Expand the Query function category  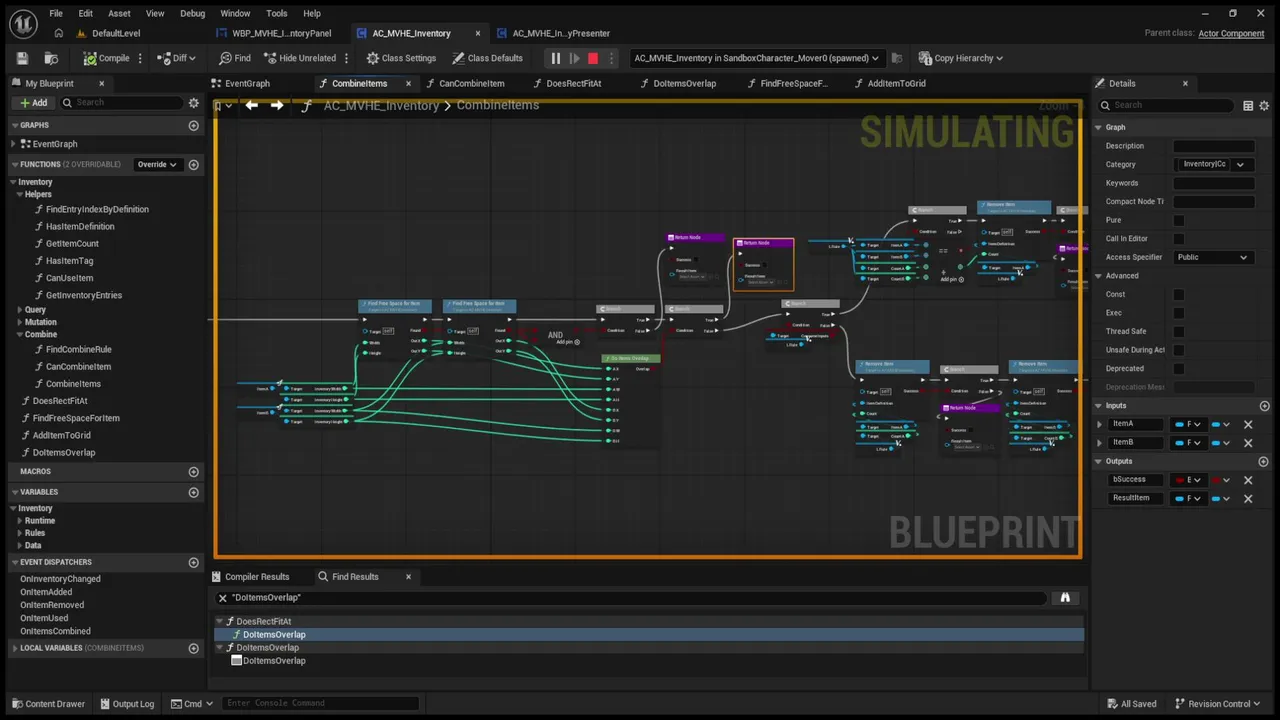(20, 310)
